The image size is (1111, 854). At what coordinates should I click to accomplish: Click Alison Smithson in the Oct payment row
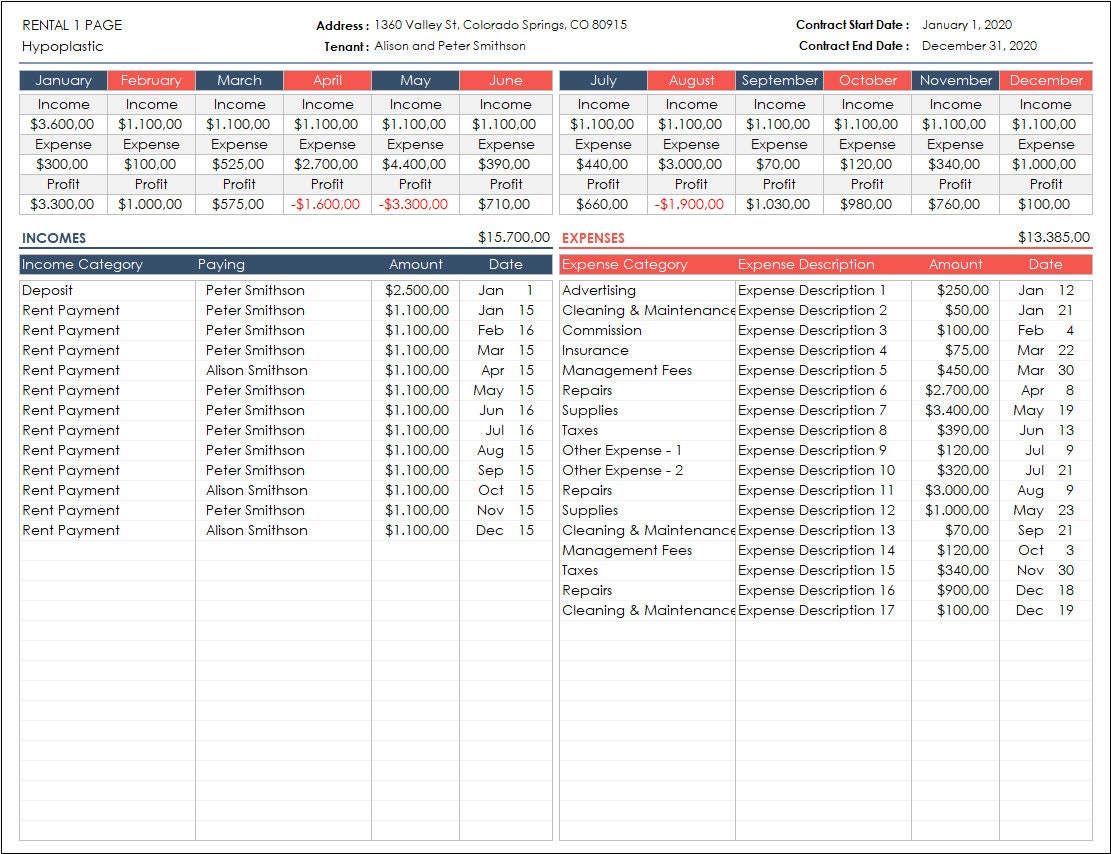pyautogui.click(x=256, y=490)
